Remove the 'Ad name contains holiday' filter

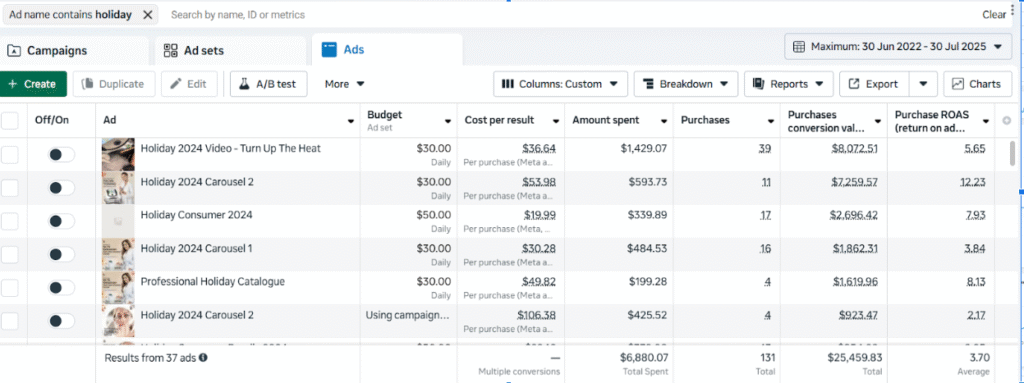(148, 14)
